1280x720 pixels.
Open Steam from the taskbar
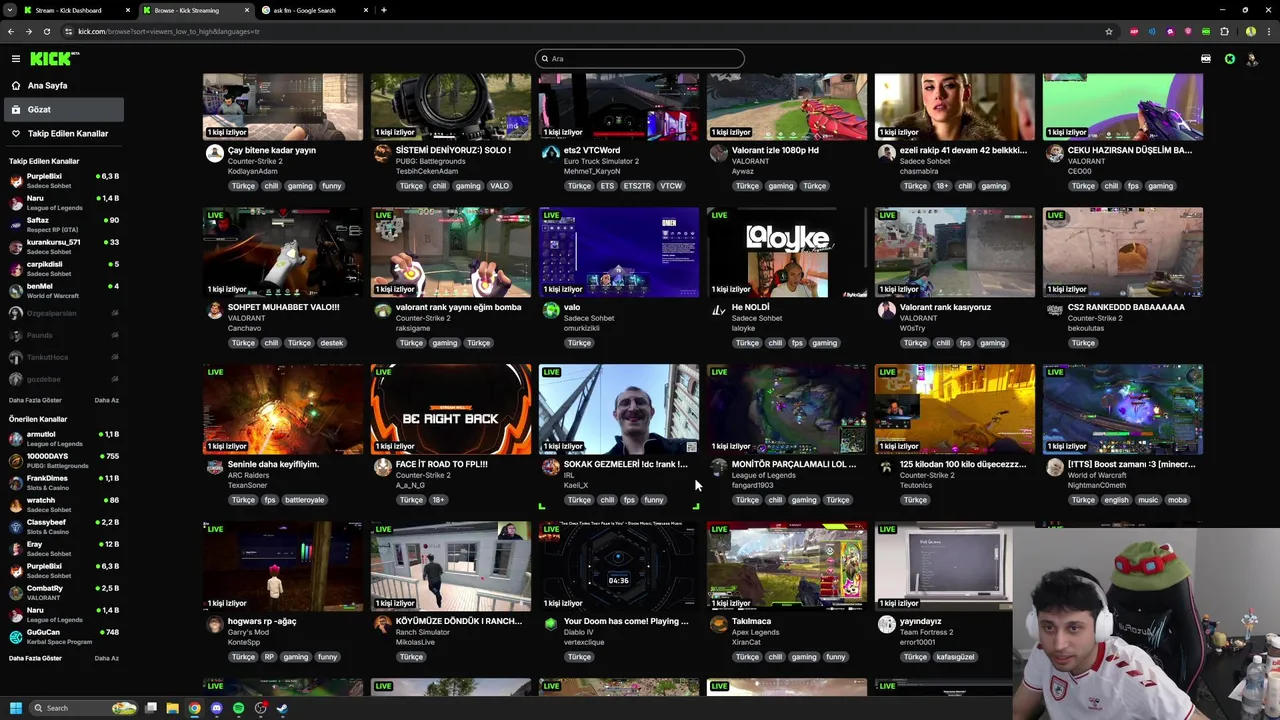[x=282, y=708]
